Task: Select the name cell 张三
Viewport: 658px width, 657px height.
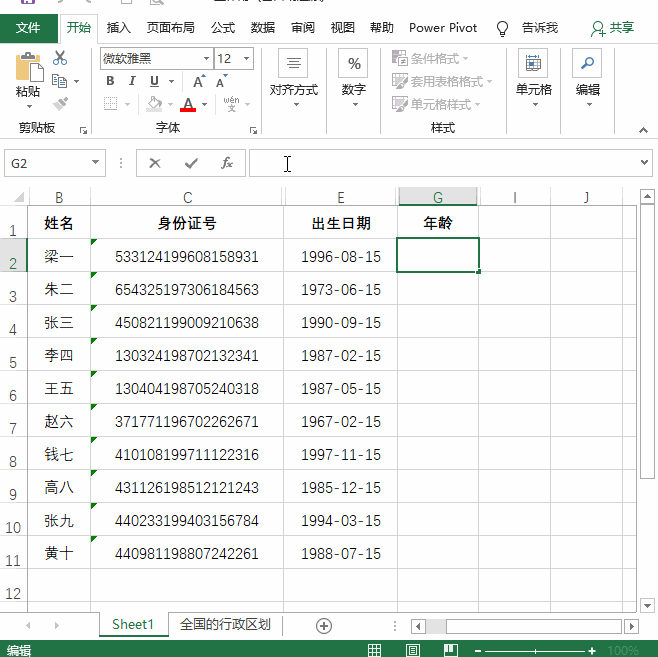Action: point(59,322)
